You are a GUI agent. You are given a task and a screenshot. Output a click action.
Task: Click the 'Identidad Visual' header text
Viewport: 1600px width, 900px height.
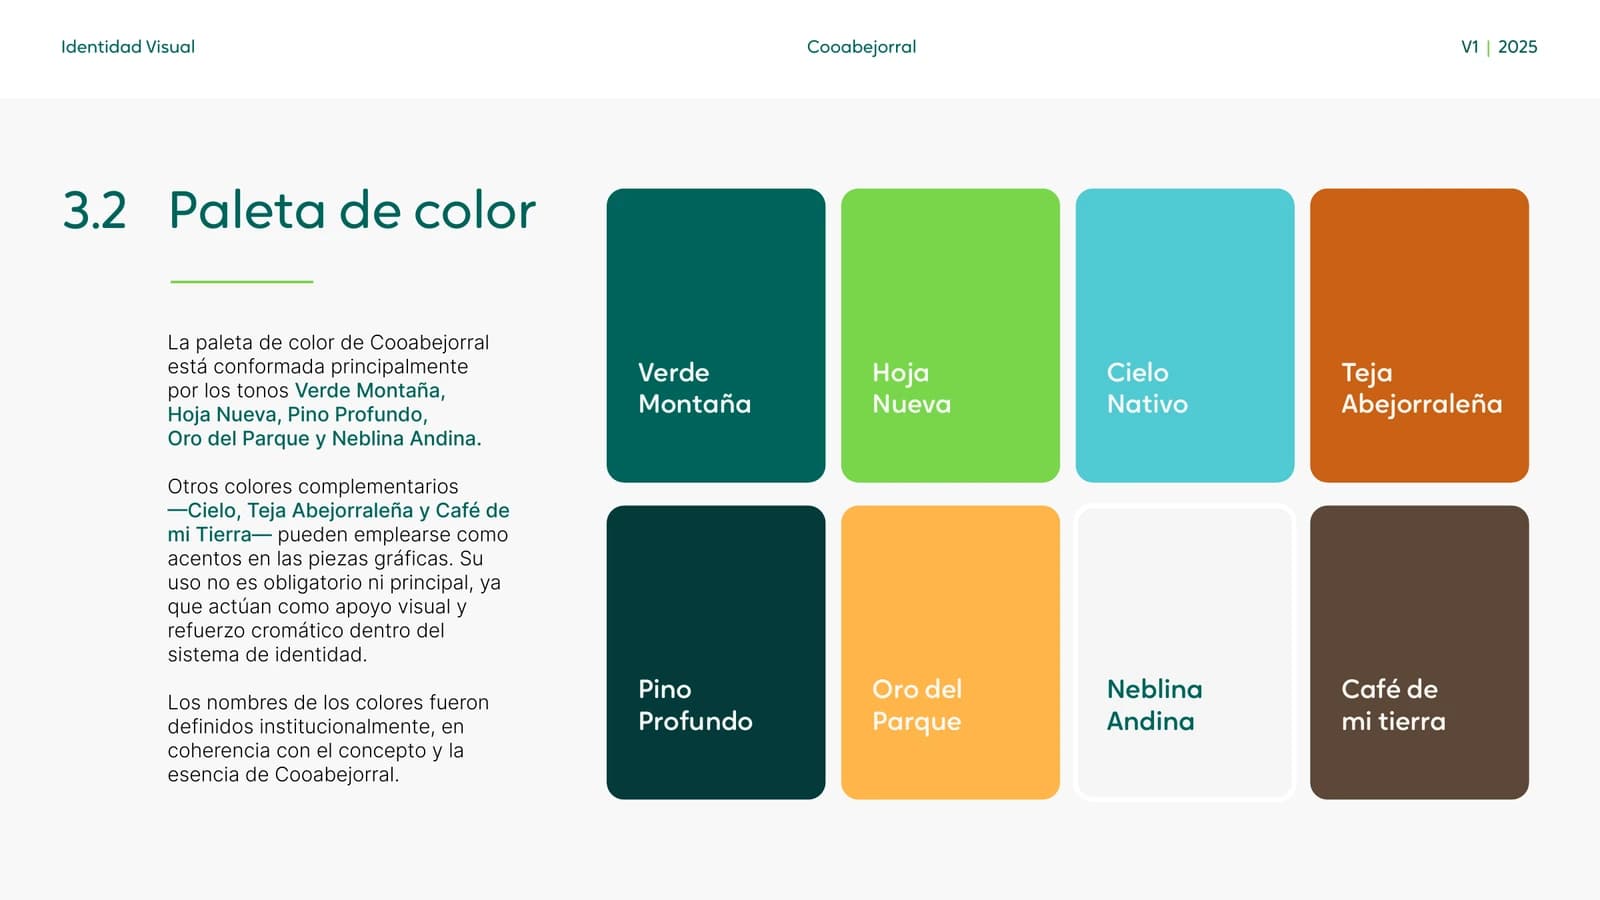(x=128, y=47)
